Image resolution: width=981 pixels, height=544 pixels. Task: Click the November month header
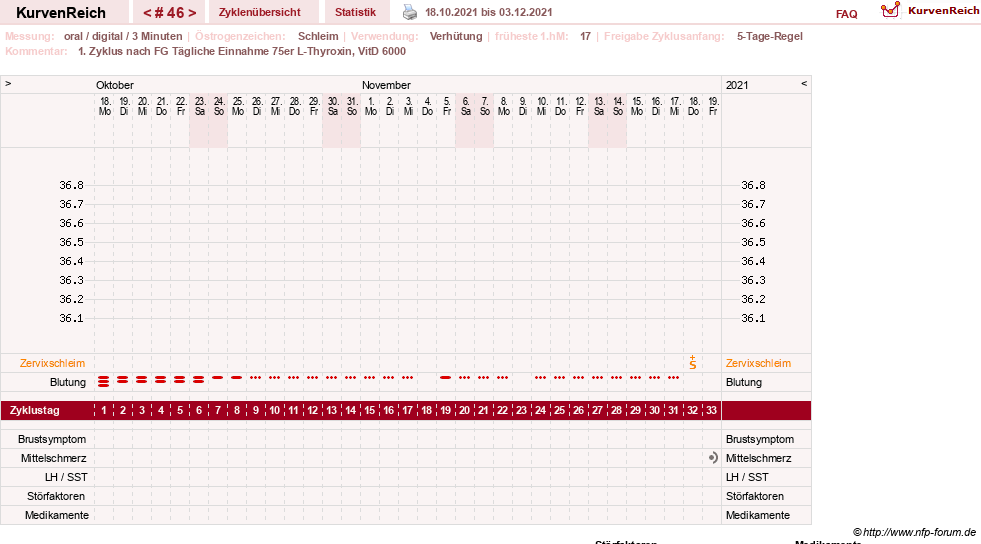[386, 85]
